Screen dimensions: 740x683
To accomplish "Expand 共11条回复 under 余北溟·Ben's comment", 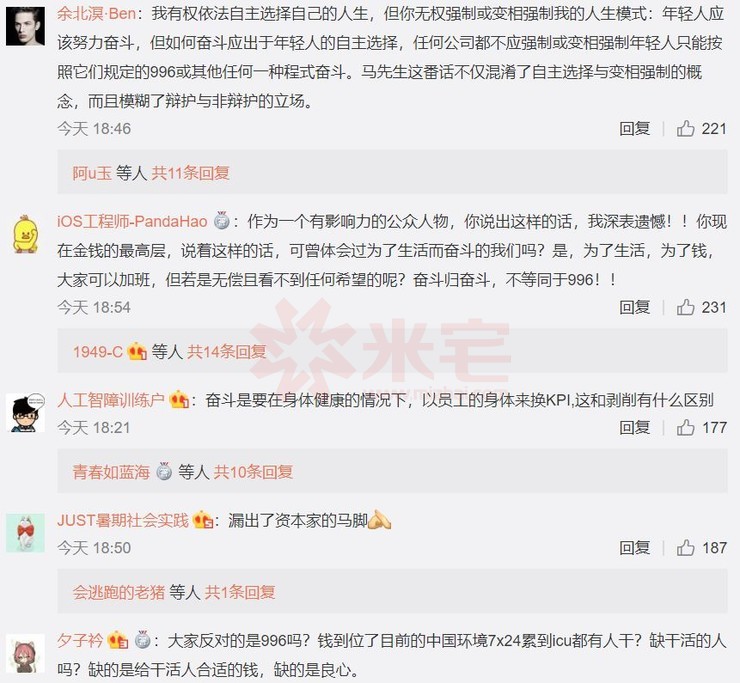I will pos(190,173).
